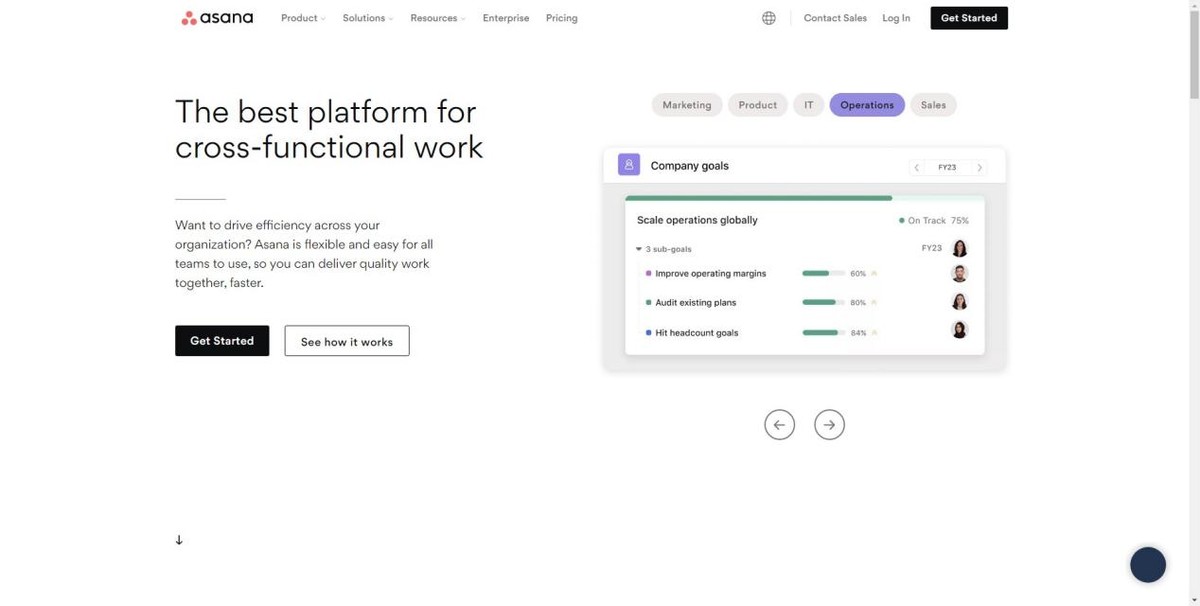
Task: Open the chat bubble widget
Action: 1147,565
